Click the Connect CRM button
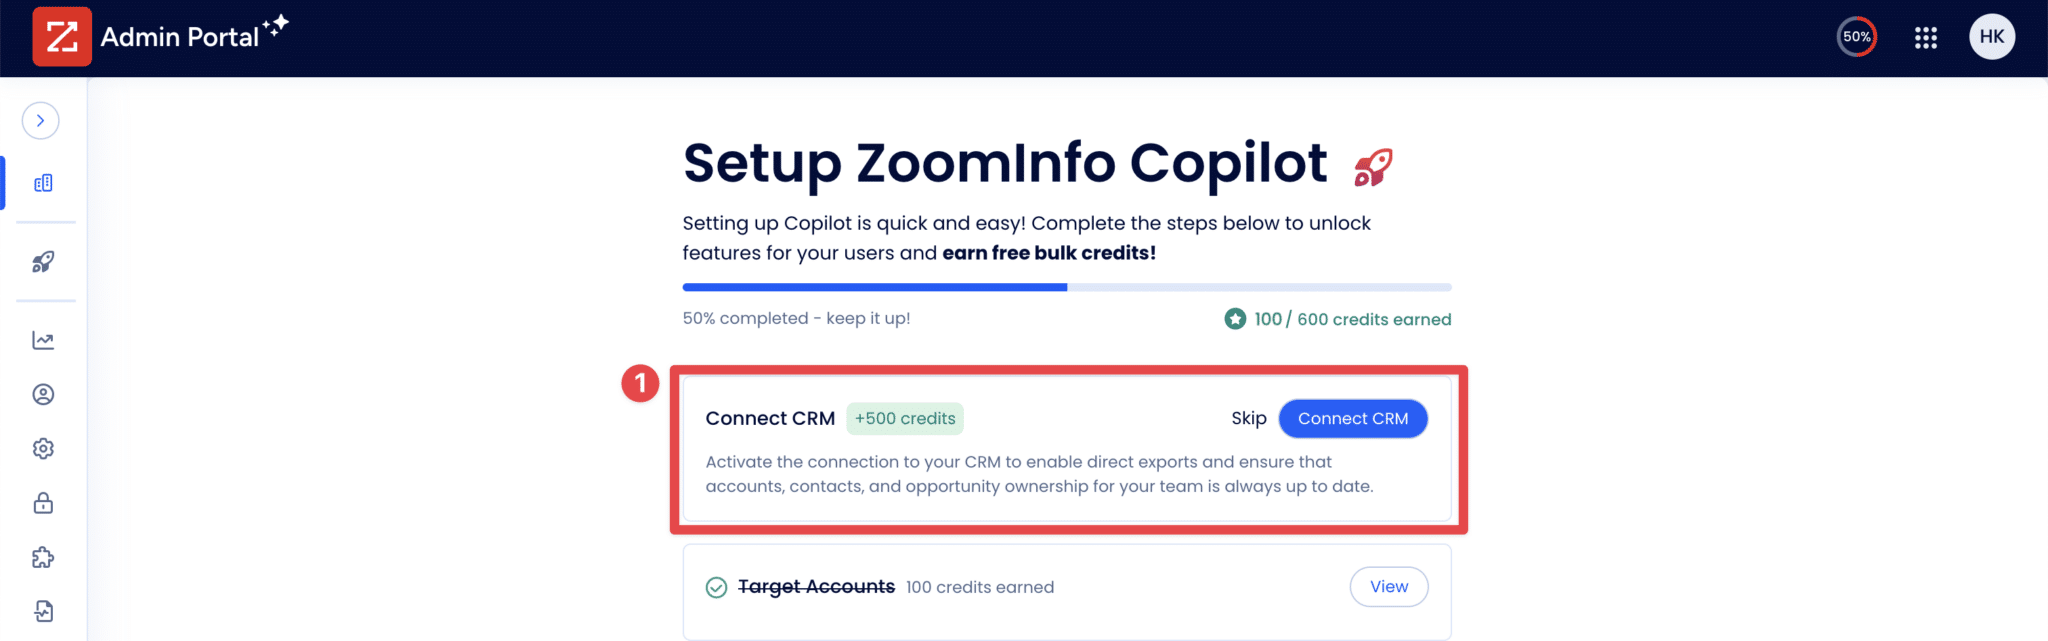This screenshot has width=2048, height=641. point(1353,418)
